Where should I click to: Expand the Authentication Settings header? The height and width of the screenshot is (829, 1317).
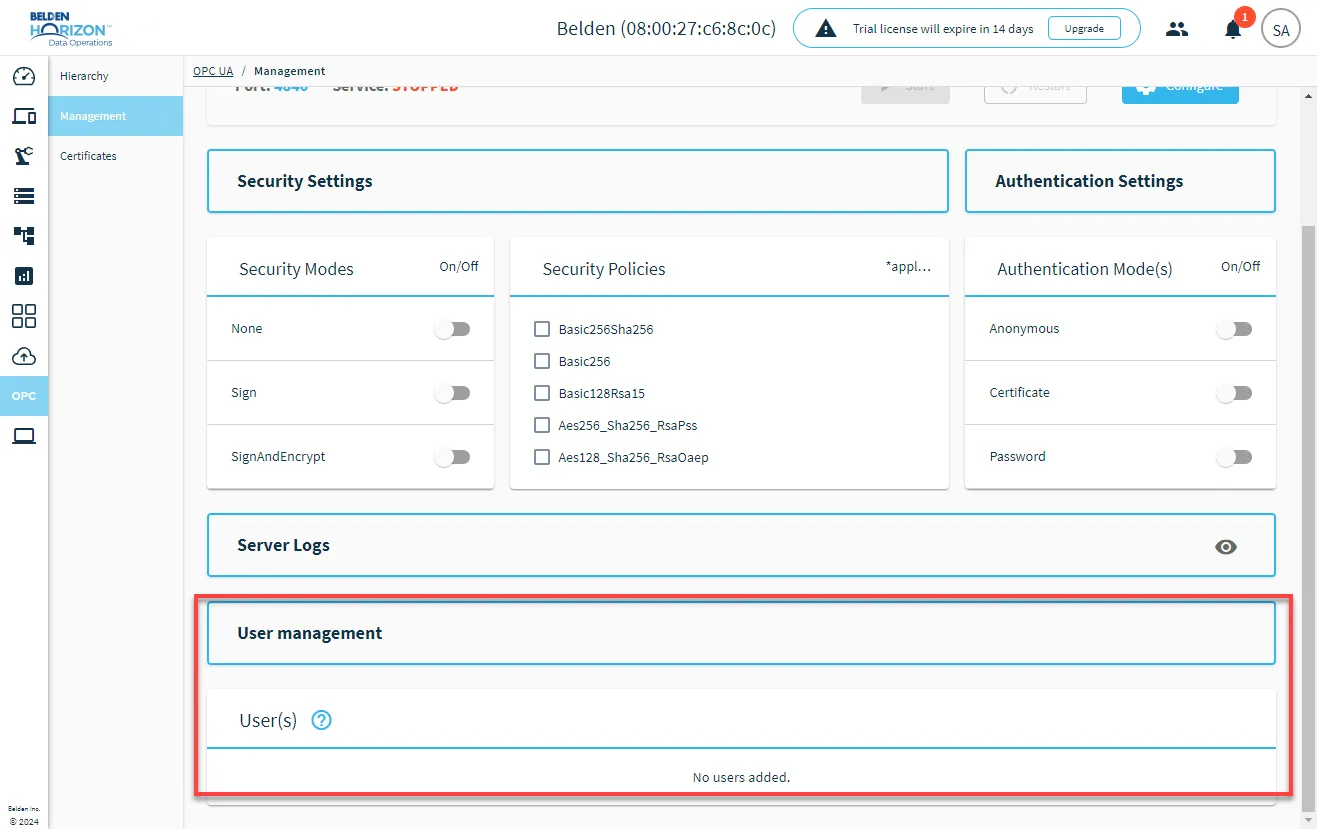[x=1120, y=181]
